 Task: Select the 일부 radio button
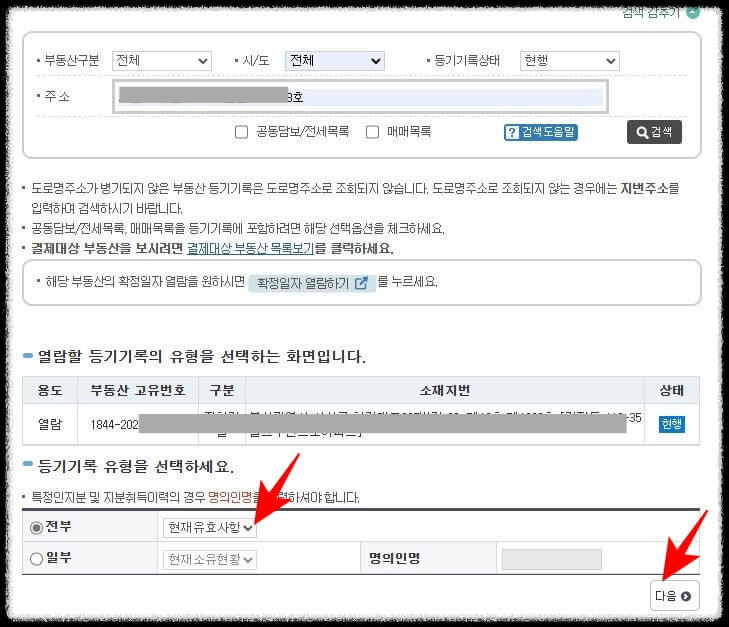36,559
